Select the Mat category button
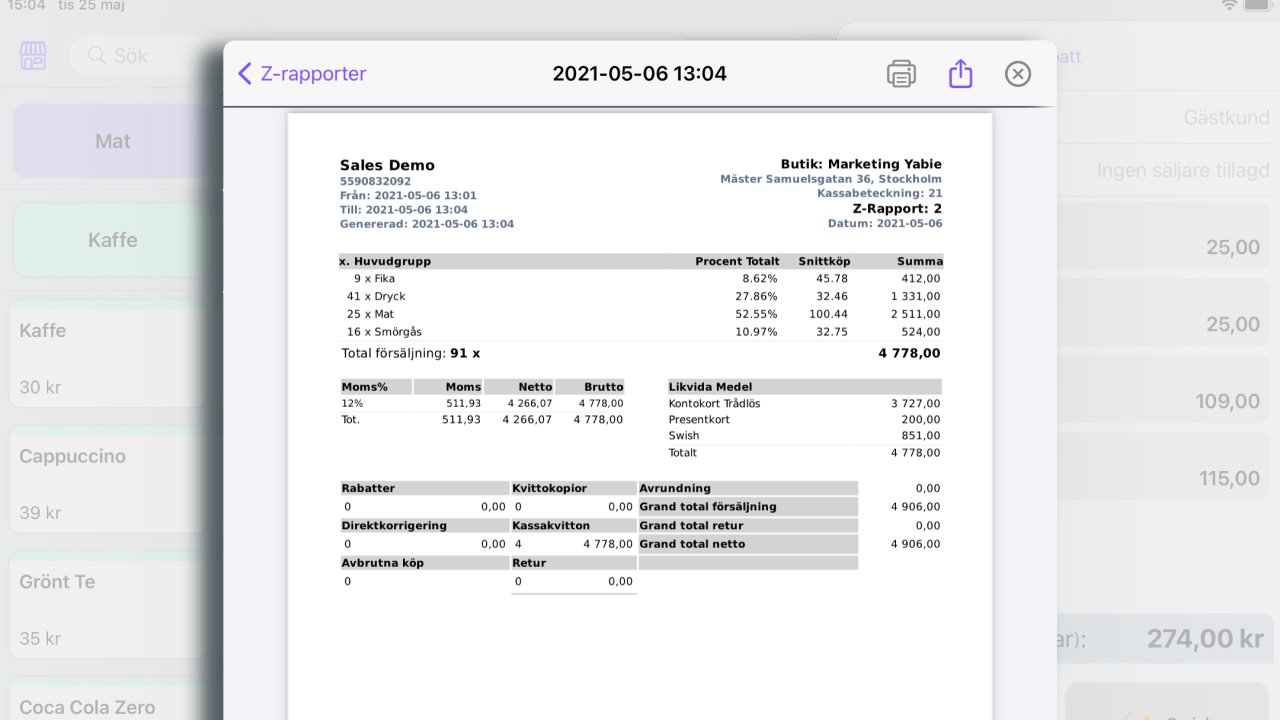 [x=113, y=141]
